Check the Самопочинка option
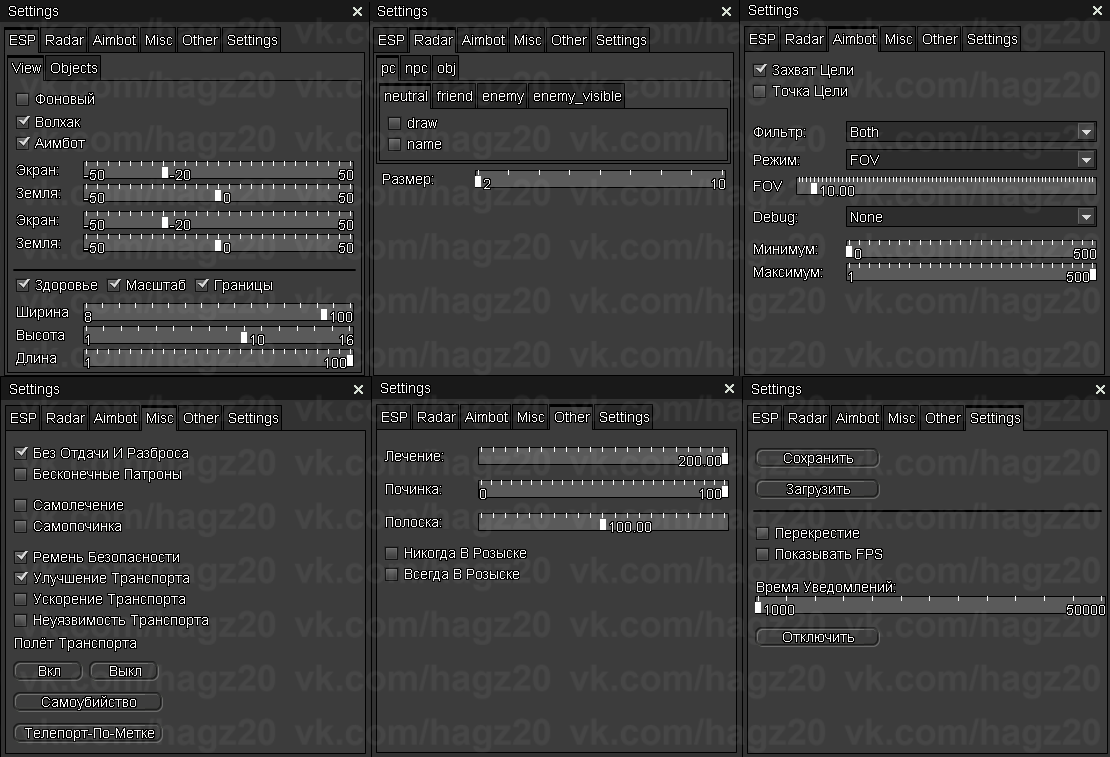This screenshot has width=1110, height=757. 21,526
